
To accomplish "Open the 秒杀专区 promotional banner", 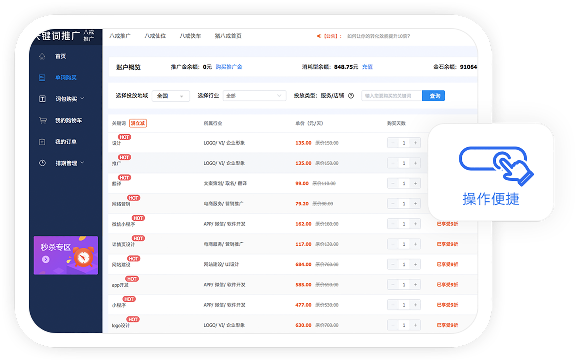I will [x=66, y=255].
